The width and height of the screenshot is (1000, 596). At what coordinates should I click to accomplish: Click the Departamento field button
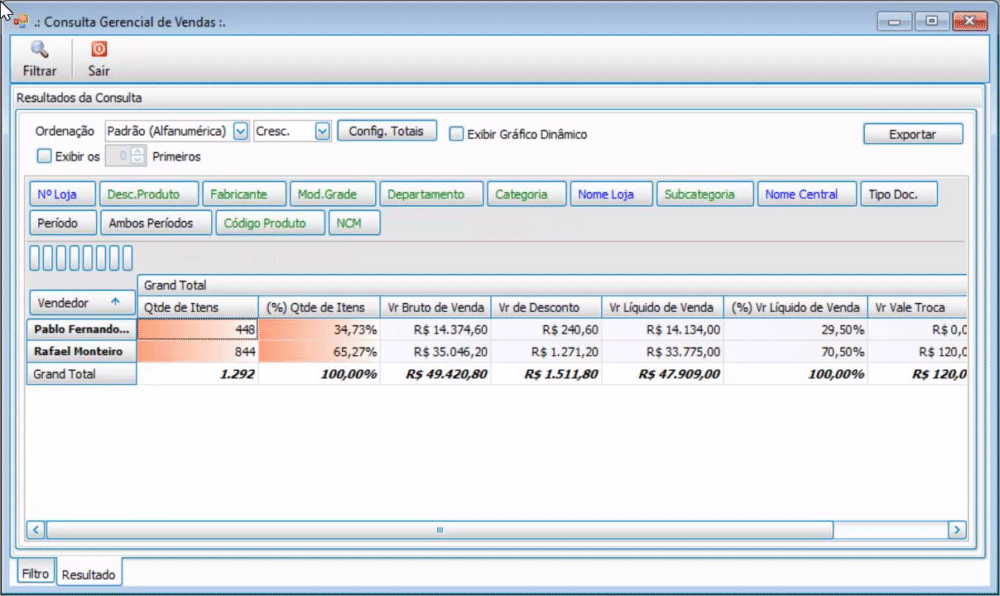pos(431,194)
